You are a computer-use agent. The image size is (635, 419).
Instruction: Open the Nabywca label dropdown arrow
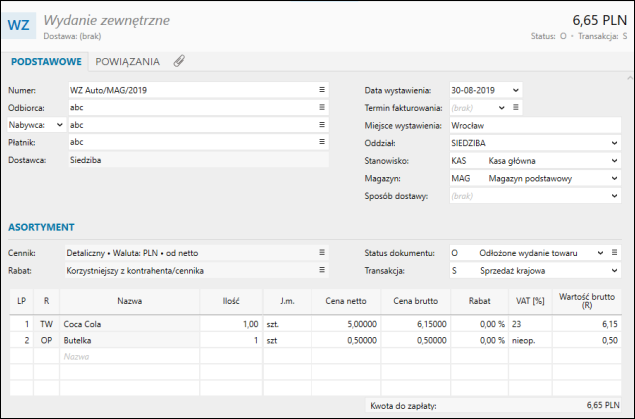[x=59, y=125]
